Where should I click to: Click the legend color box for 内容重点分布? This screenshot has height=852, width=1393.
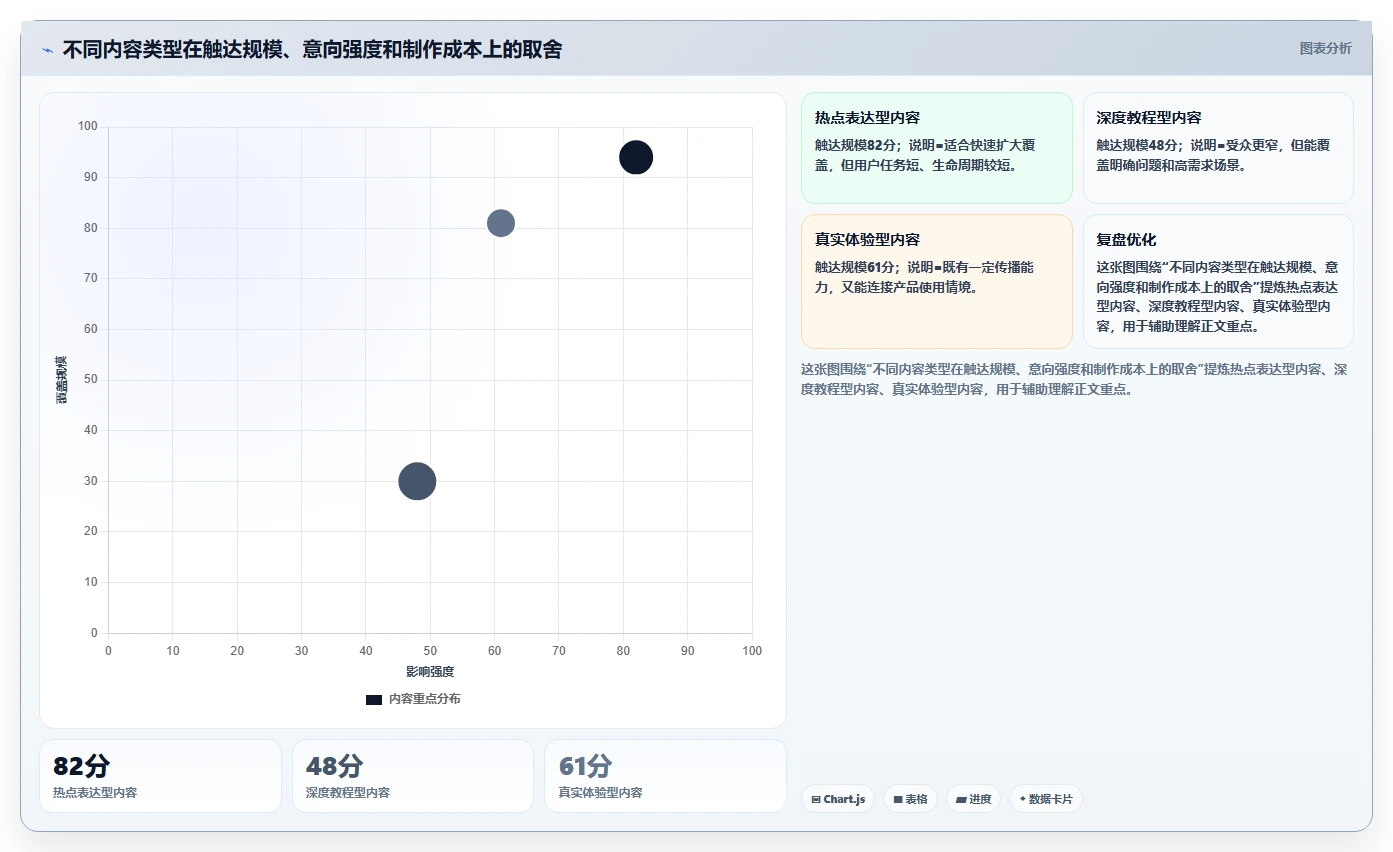(x=374, y=700)
